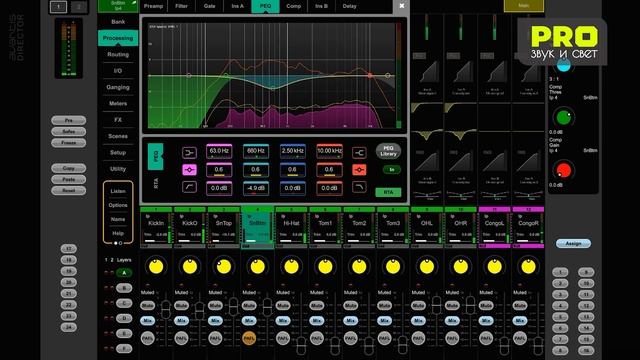
Task: Click the yellow rotary knob on OHL channel
Action: coord(427,267)
